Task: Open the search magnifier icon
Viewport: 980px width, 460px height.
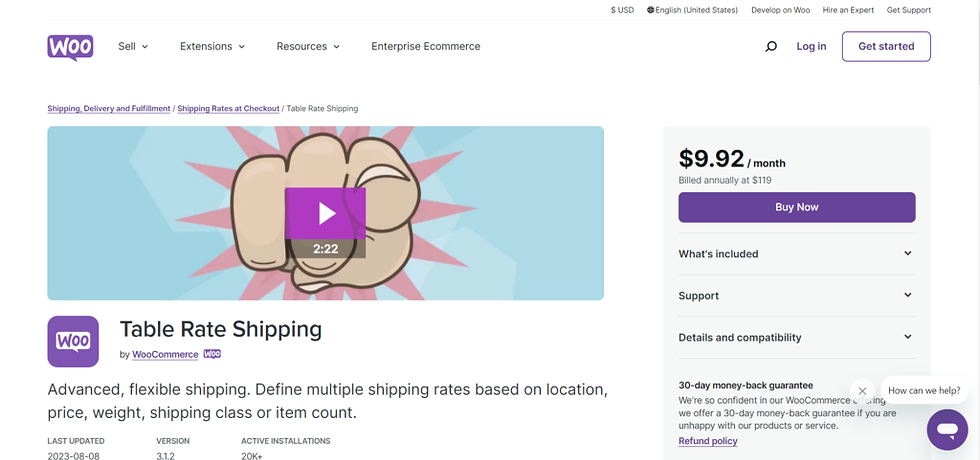Action: [771, 47]
